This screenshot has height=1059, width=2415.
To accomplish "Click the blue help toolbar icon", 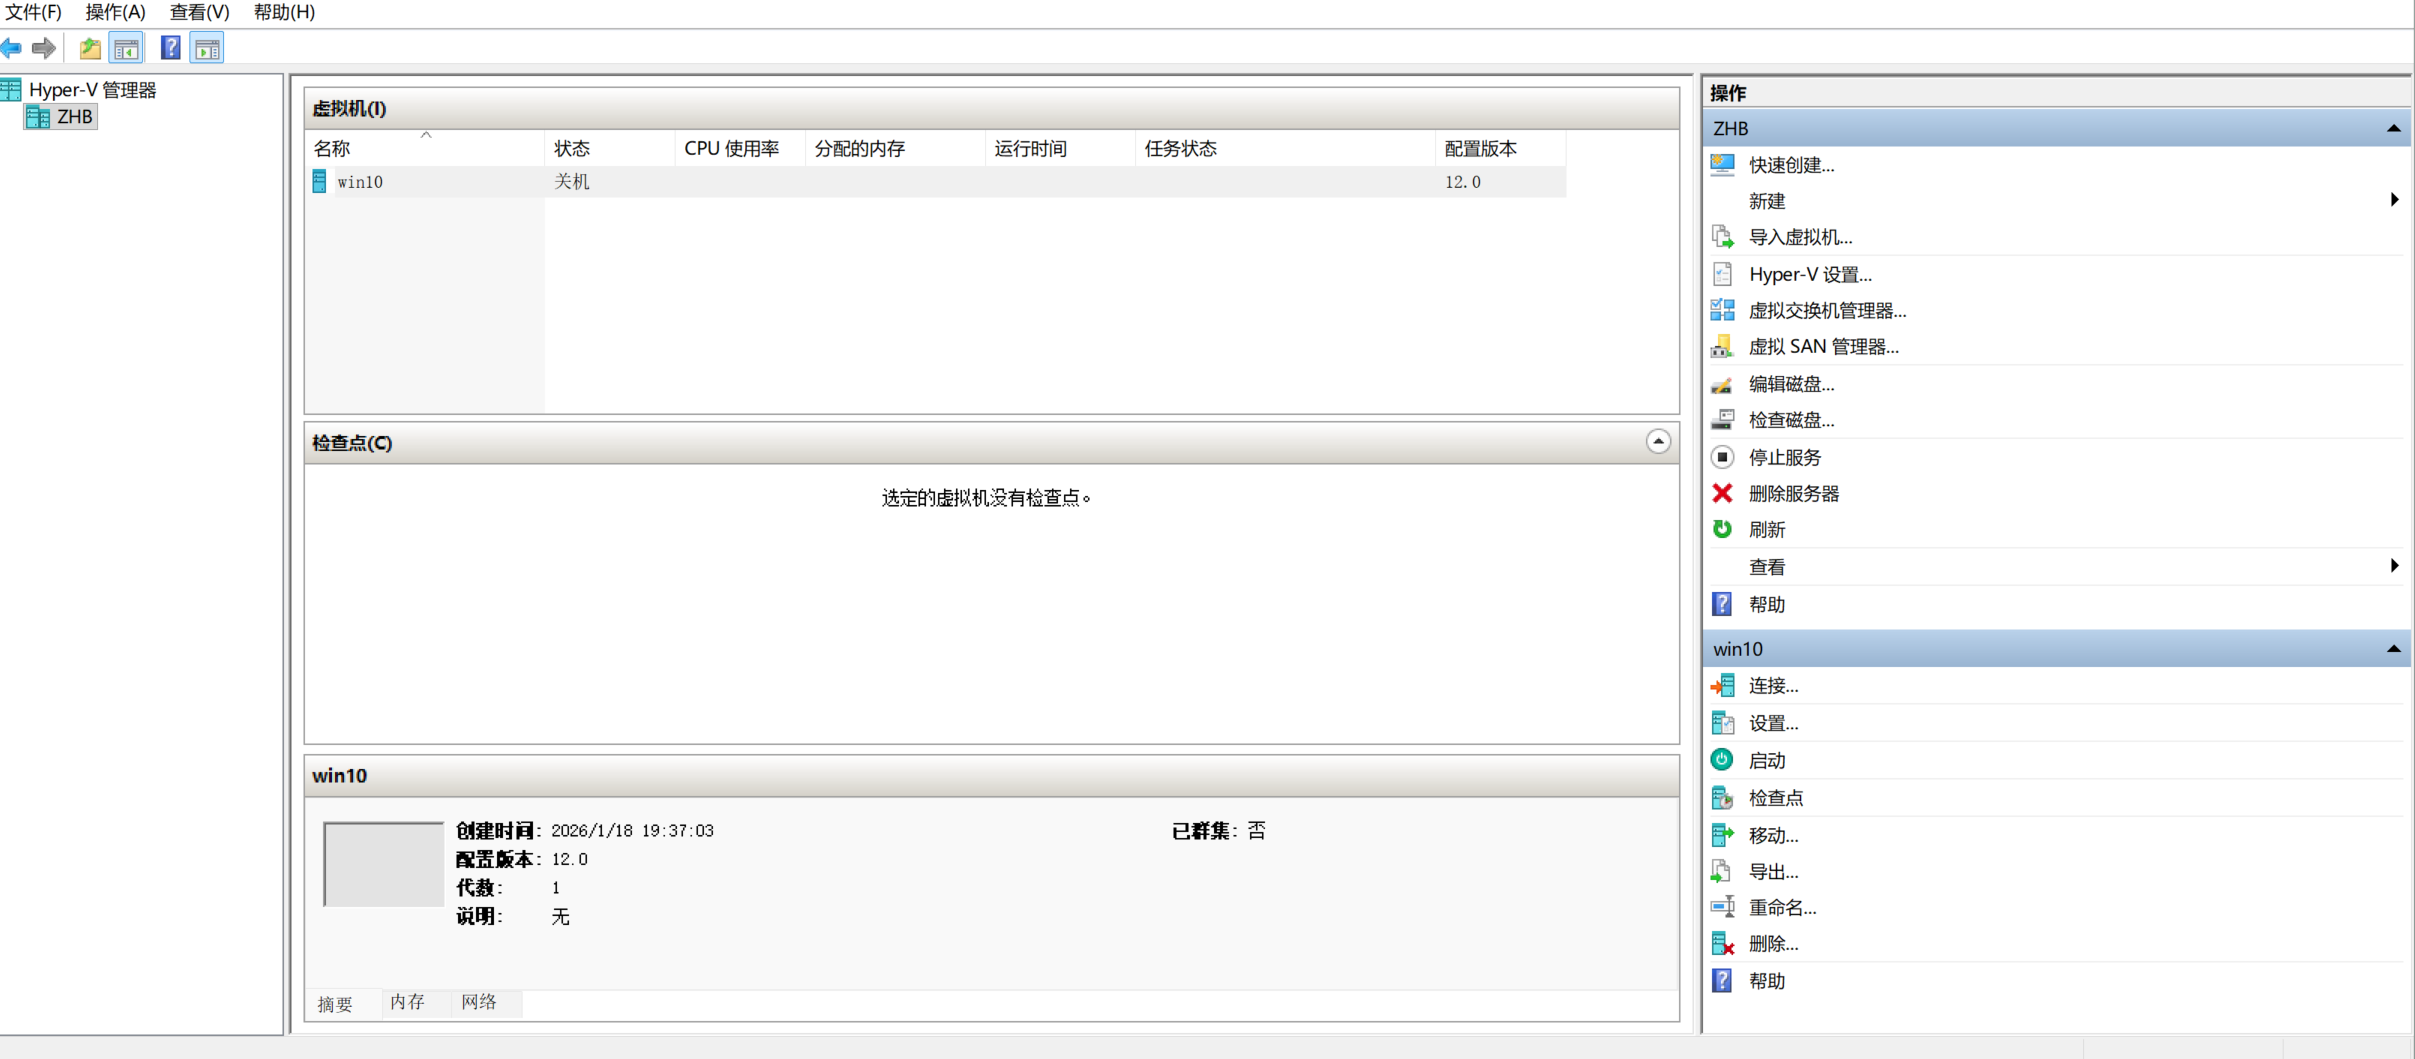I will click(171, 48).
